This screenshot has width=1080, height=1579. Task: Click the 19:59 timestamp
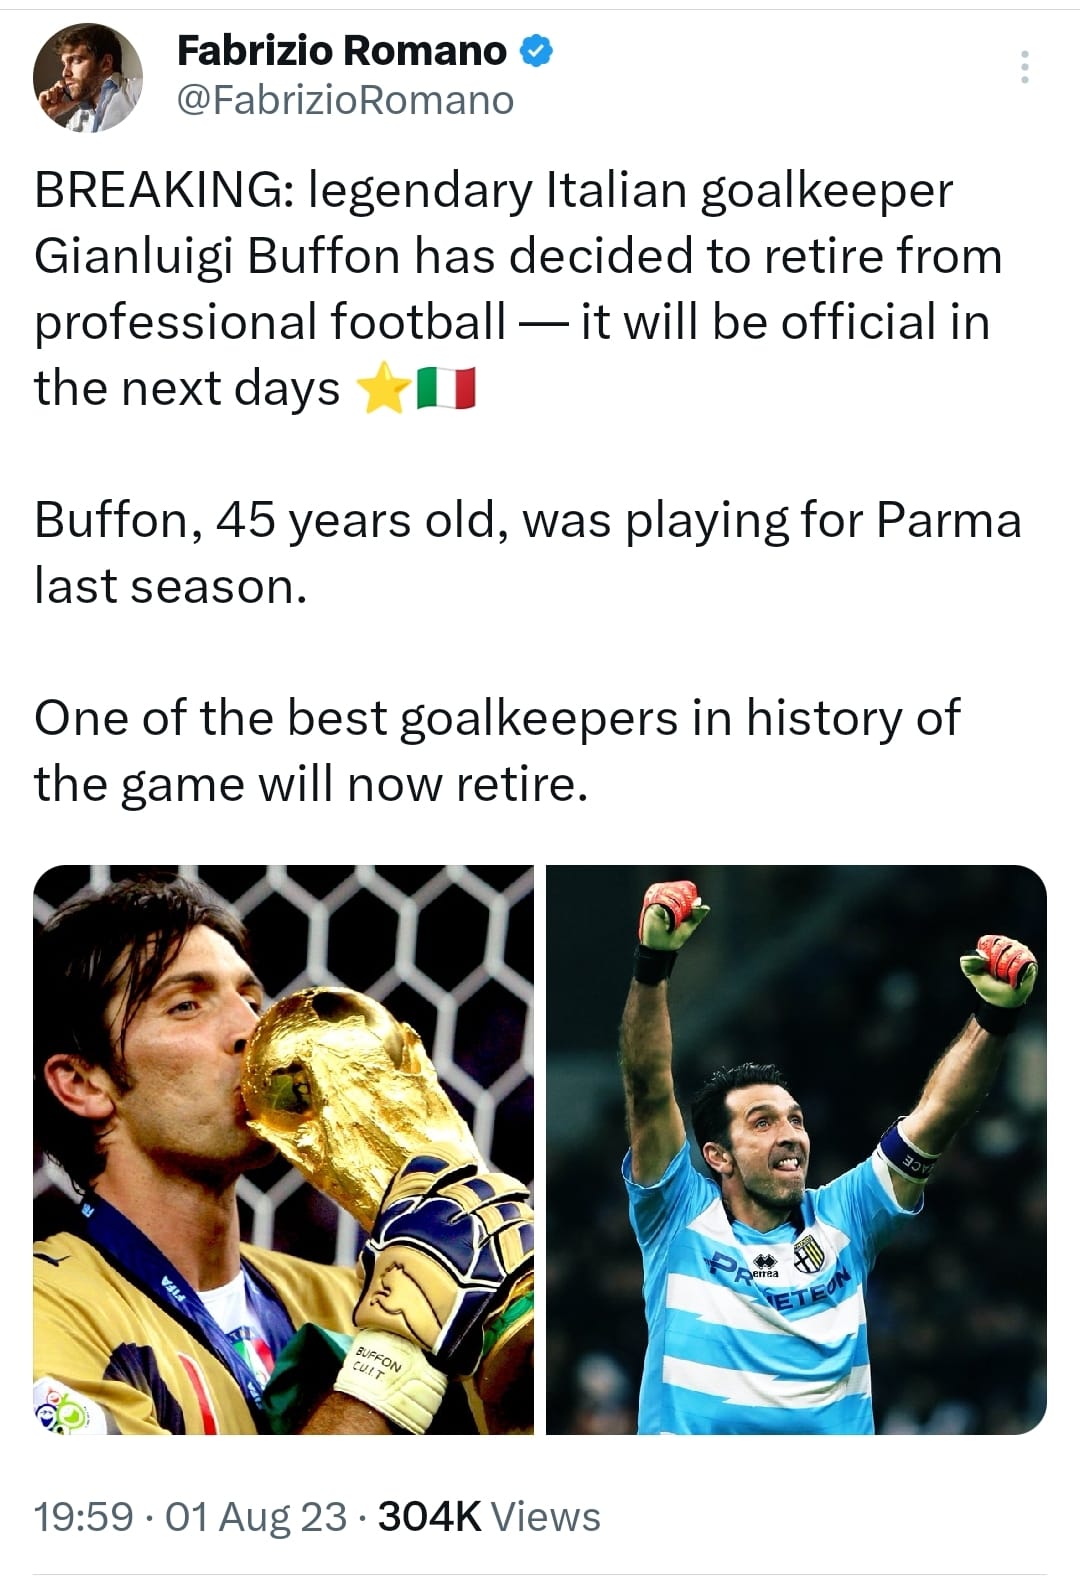(x=84, y=1517)
